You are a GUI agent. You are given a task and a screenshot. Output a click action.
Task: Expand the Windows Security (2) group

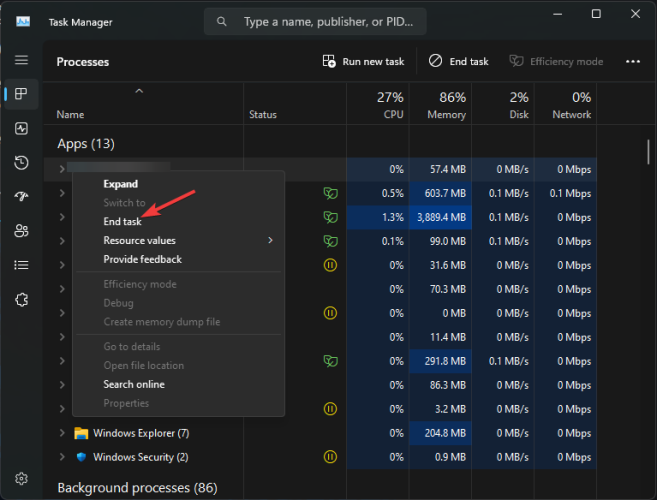62,457
